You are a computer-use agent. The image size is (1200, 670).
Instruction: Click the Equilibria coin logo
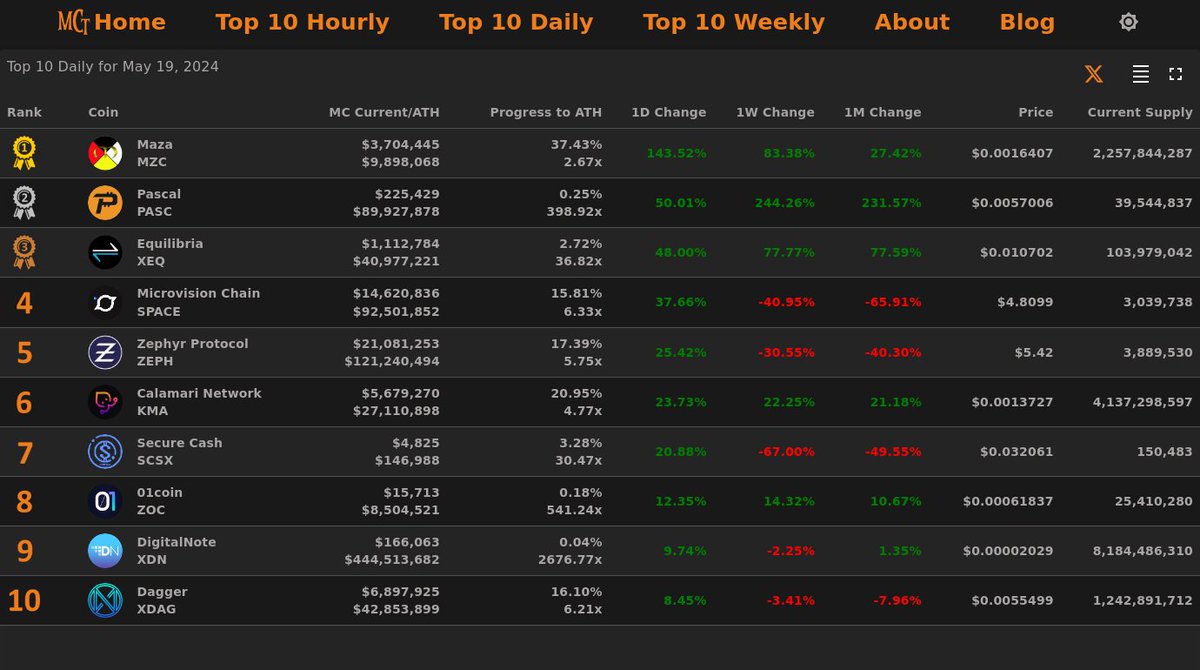tap(105, 253)
